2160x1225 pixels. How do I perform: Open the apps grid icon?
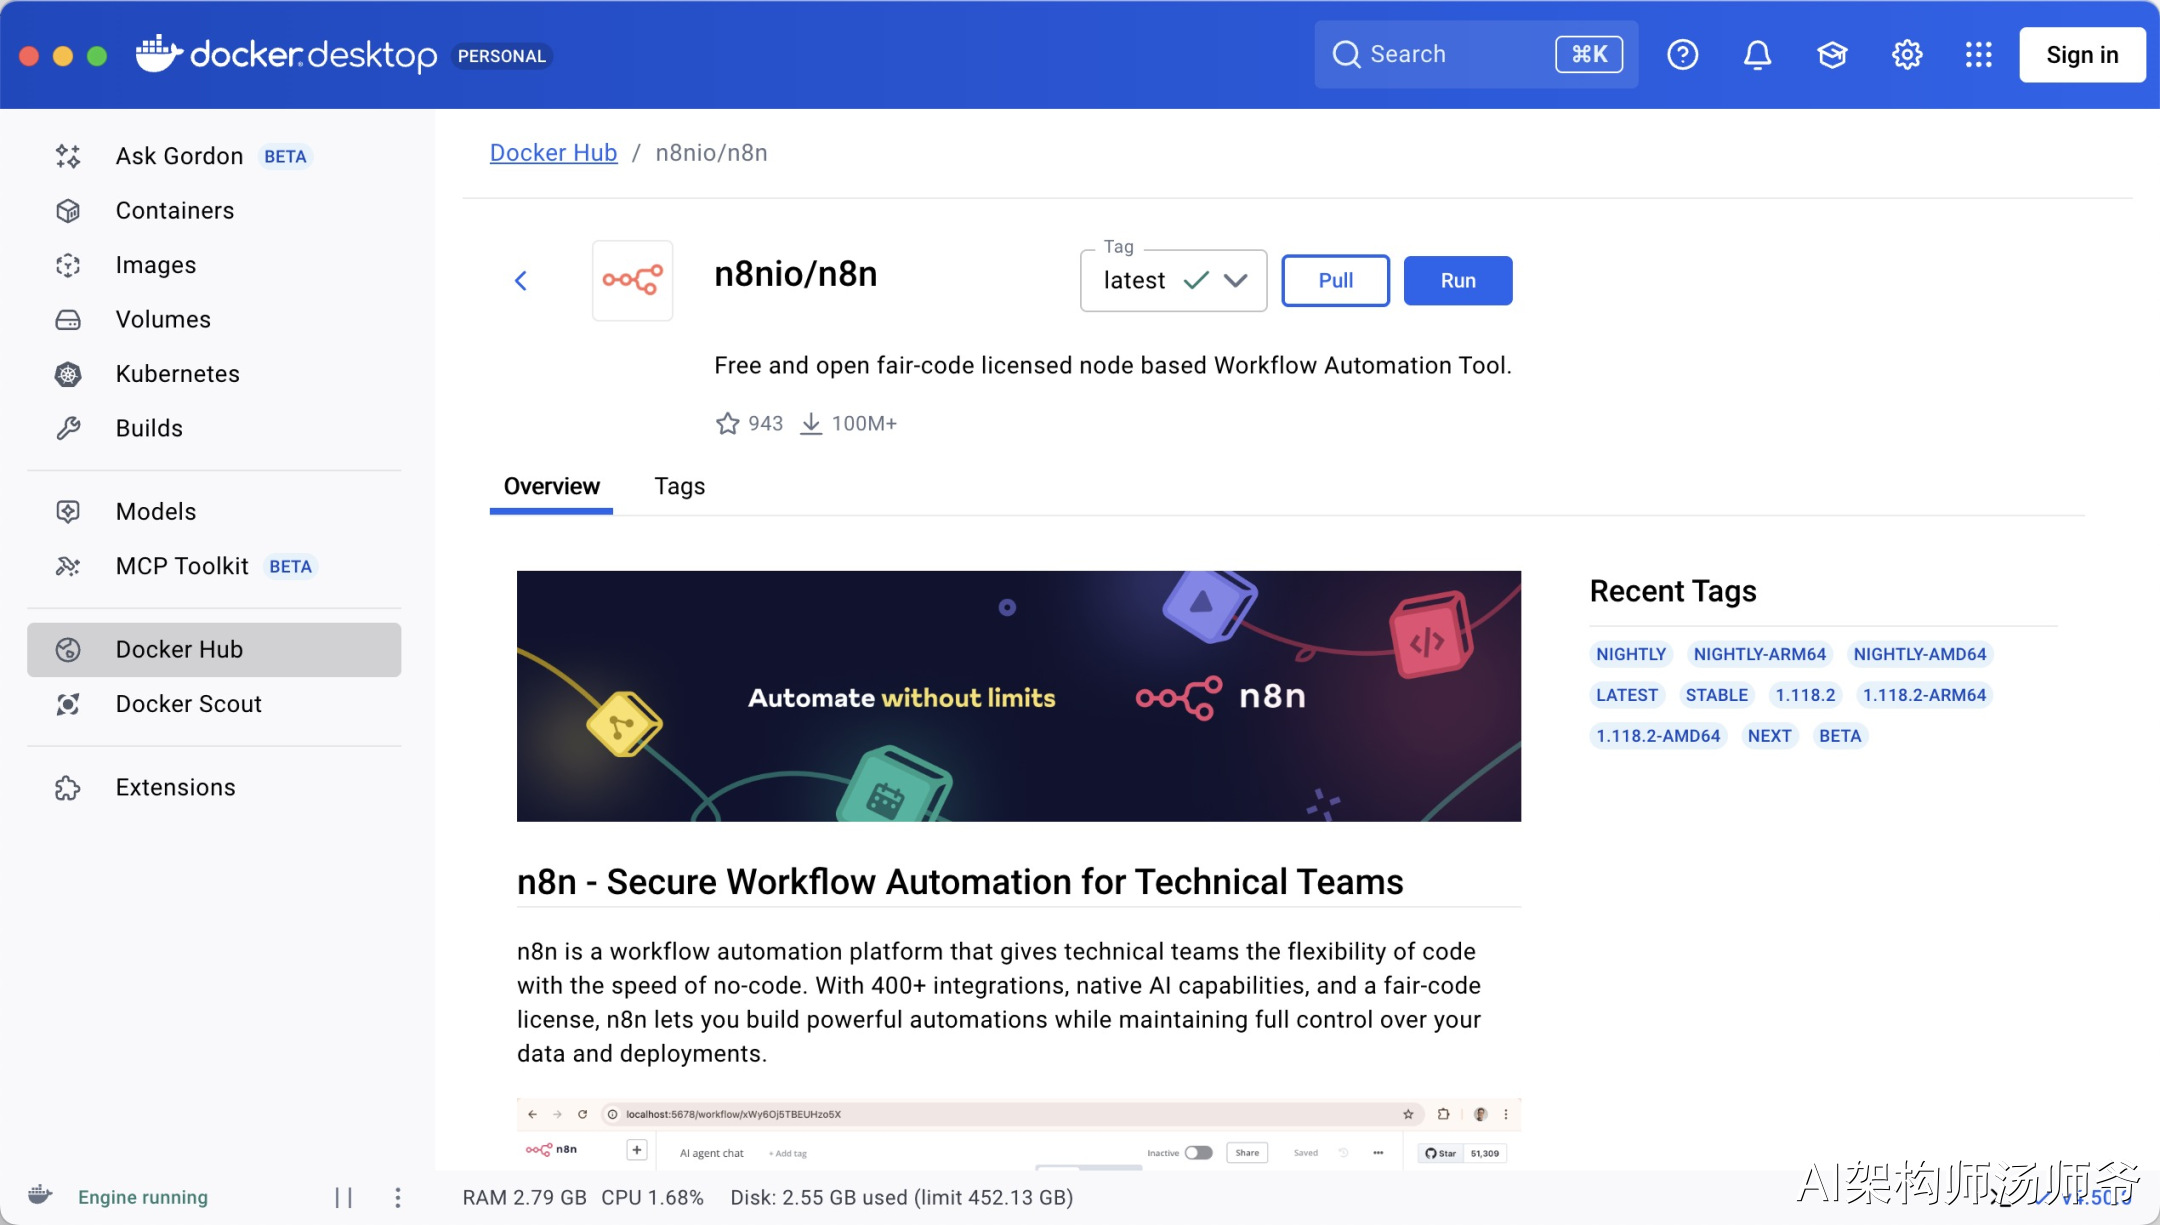(x=1978, y=54)
